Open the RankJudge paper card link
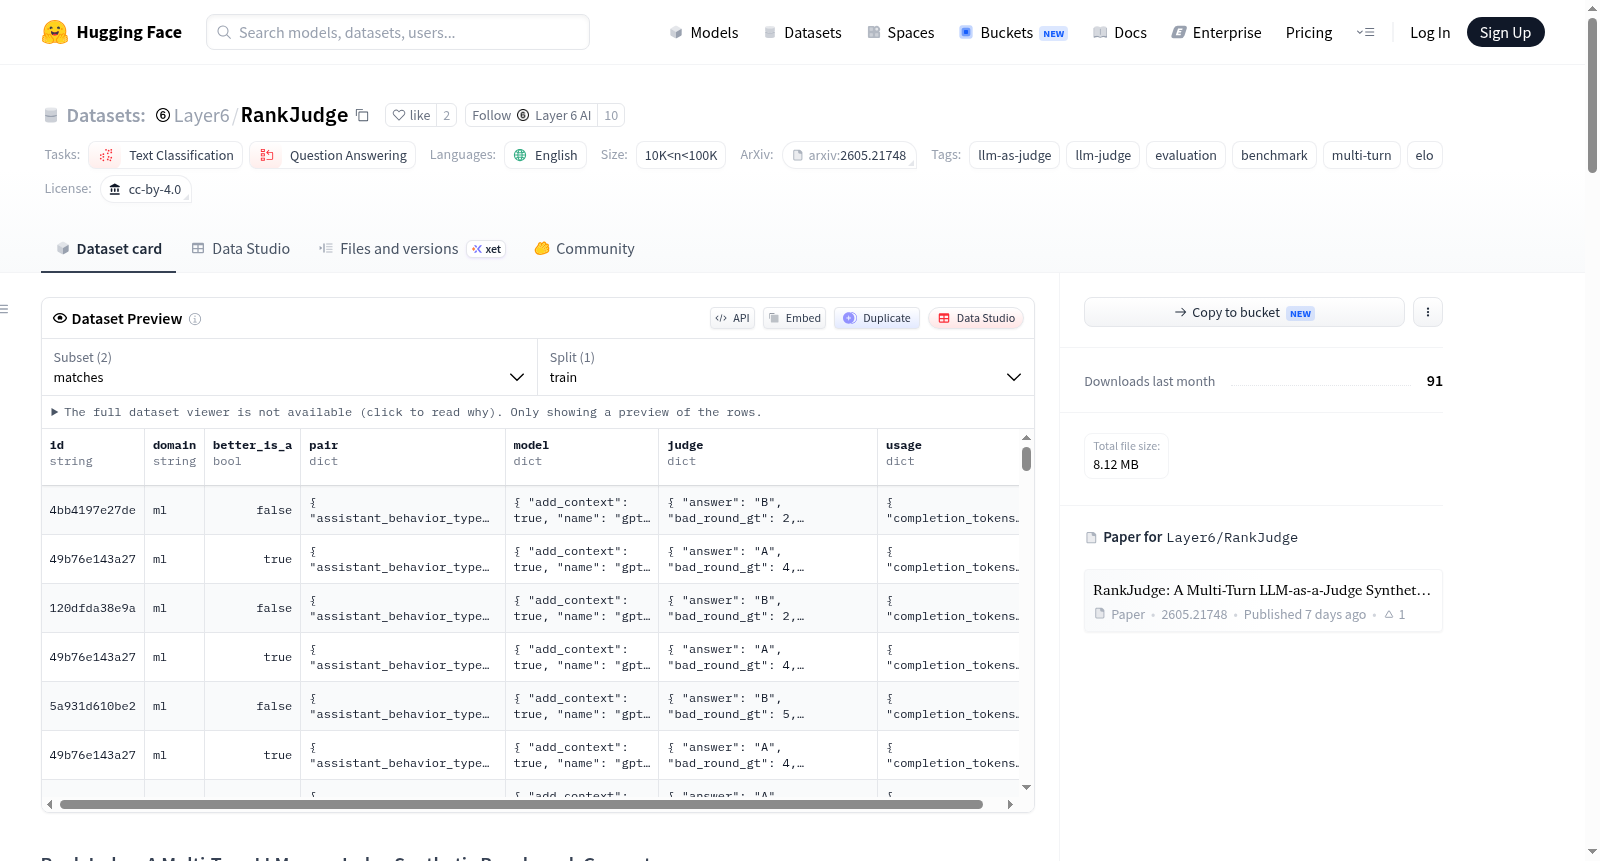 tap(1263, 601)
